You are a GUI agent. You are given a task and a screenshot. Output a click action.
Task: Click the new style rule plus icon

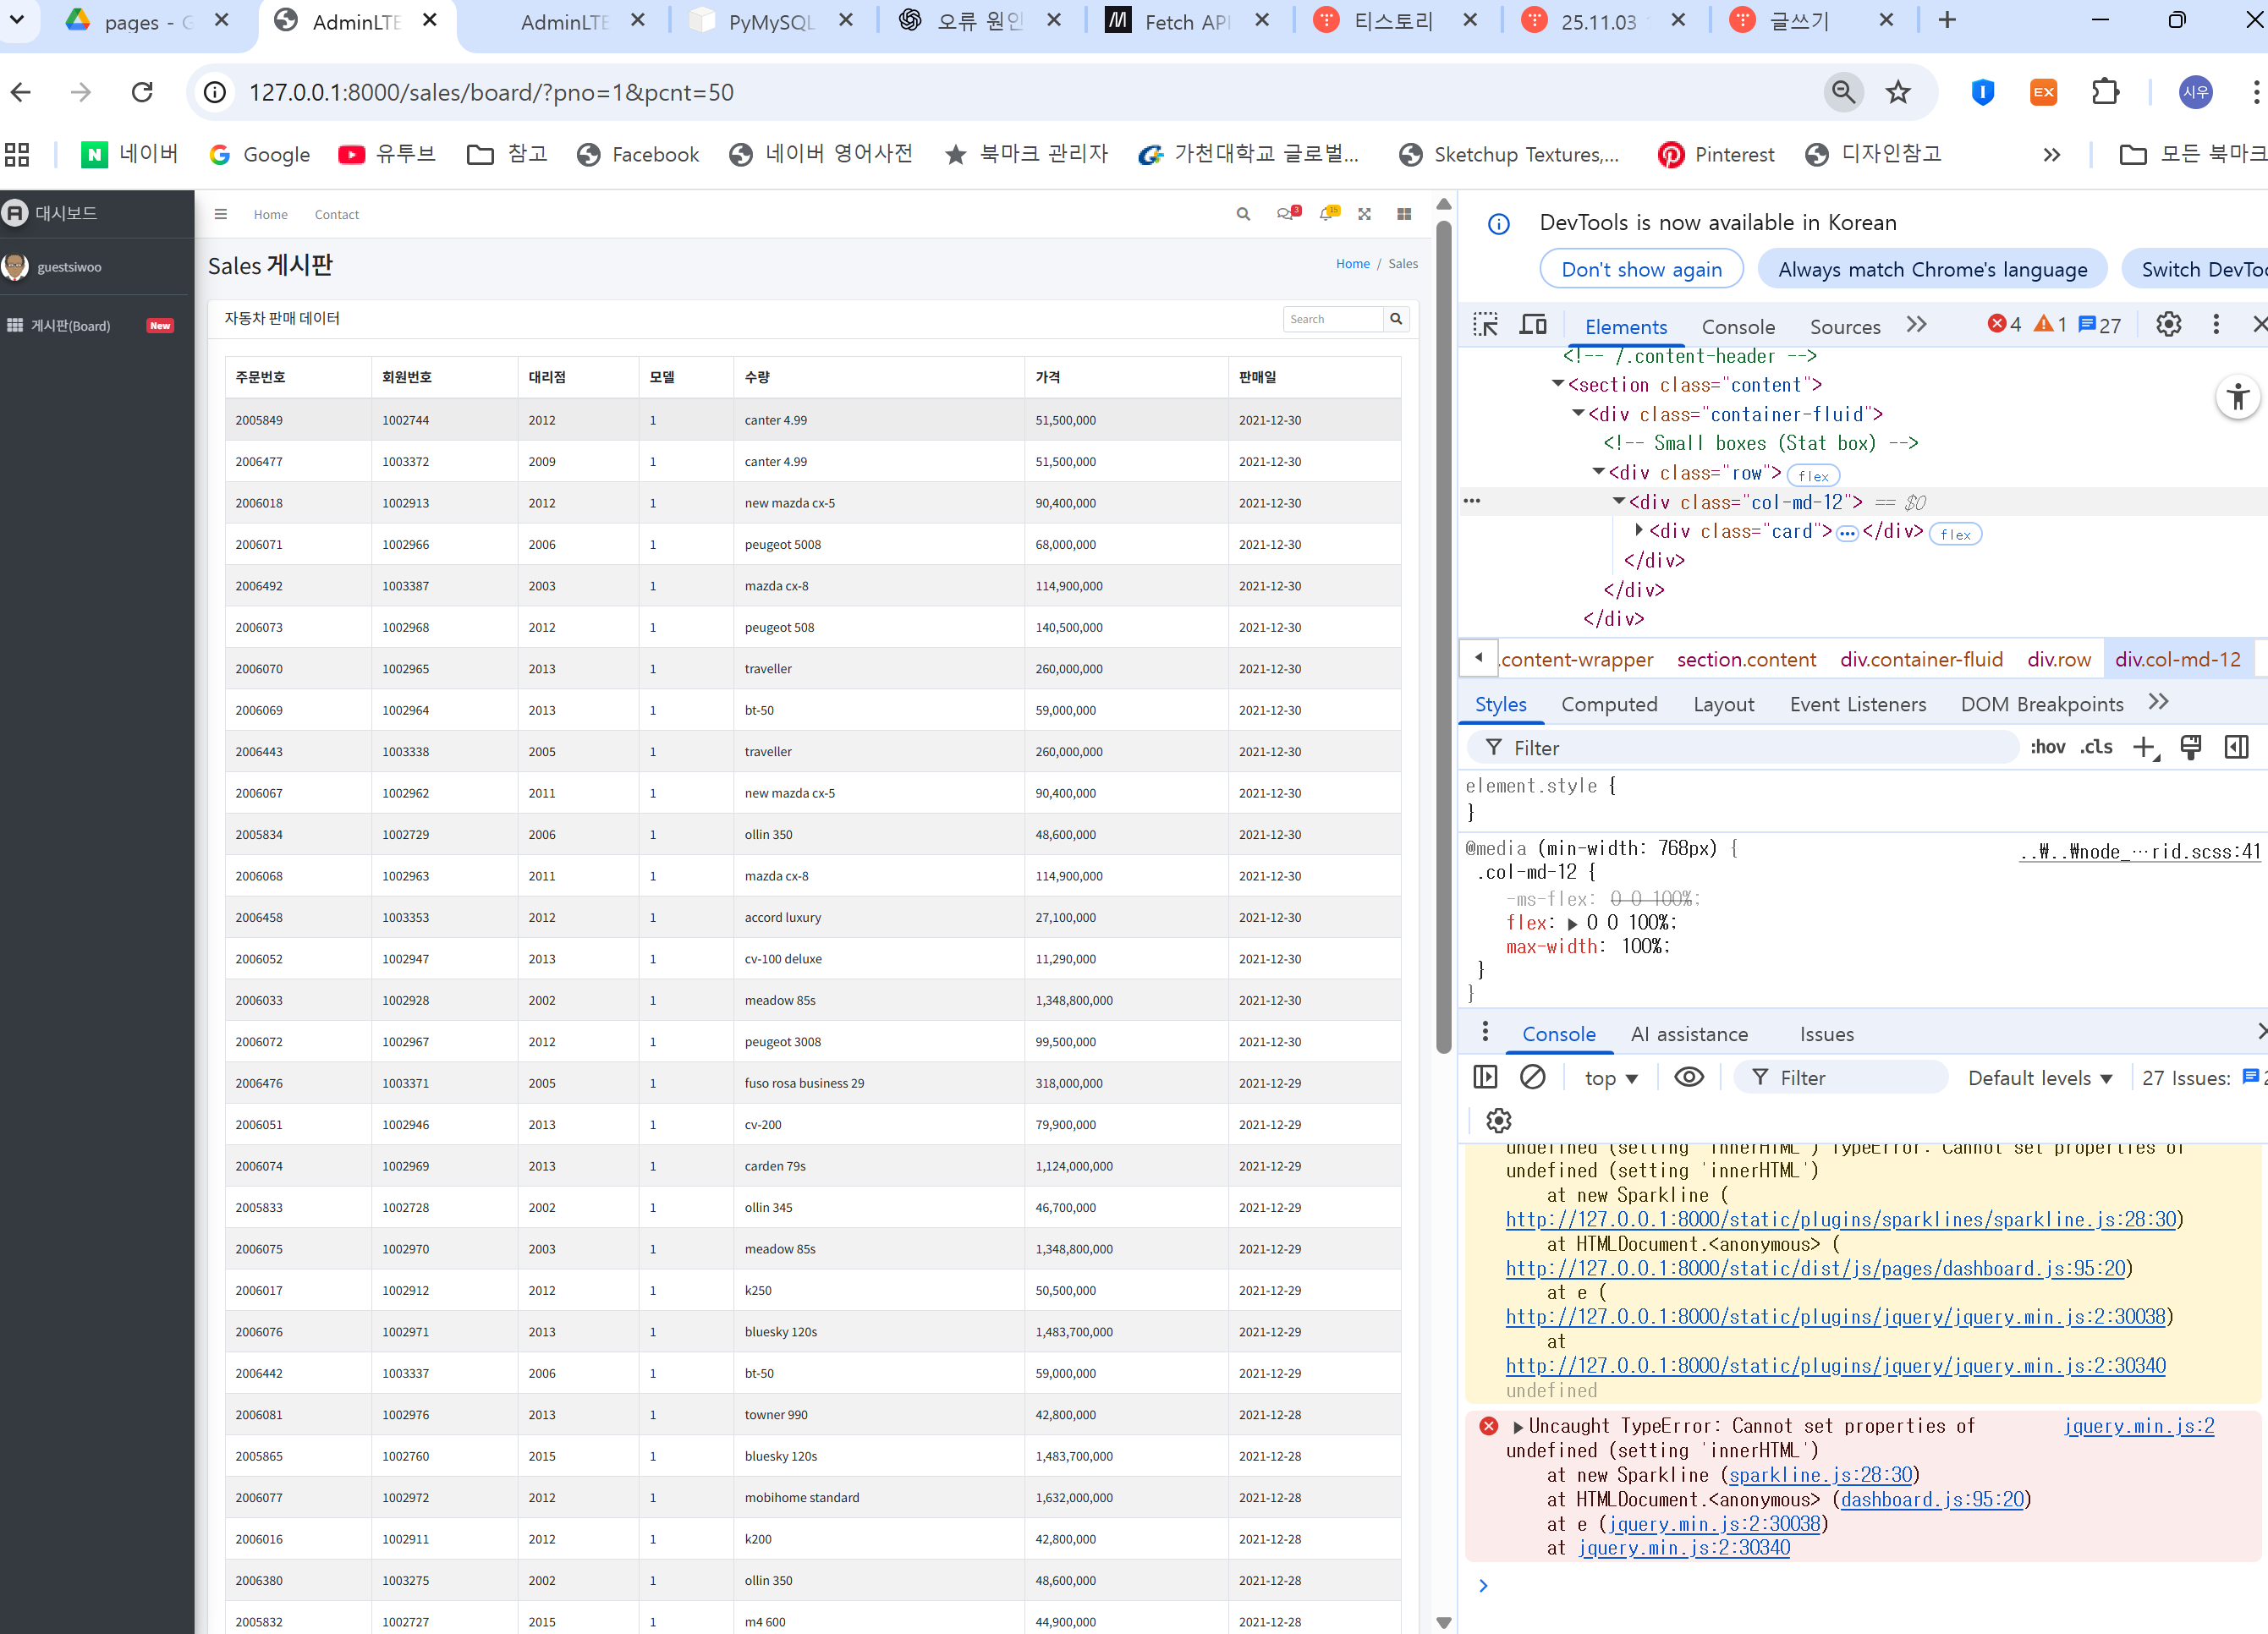click(x=2144, y=747)
